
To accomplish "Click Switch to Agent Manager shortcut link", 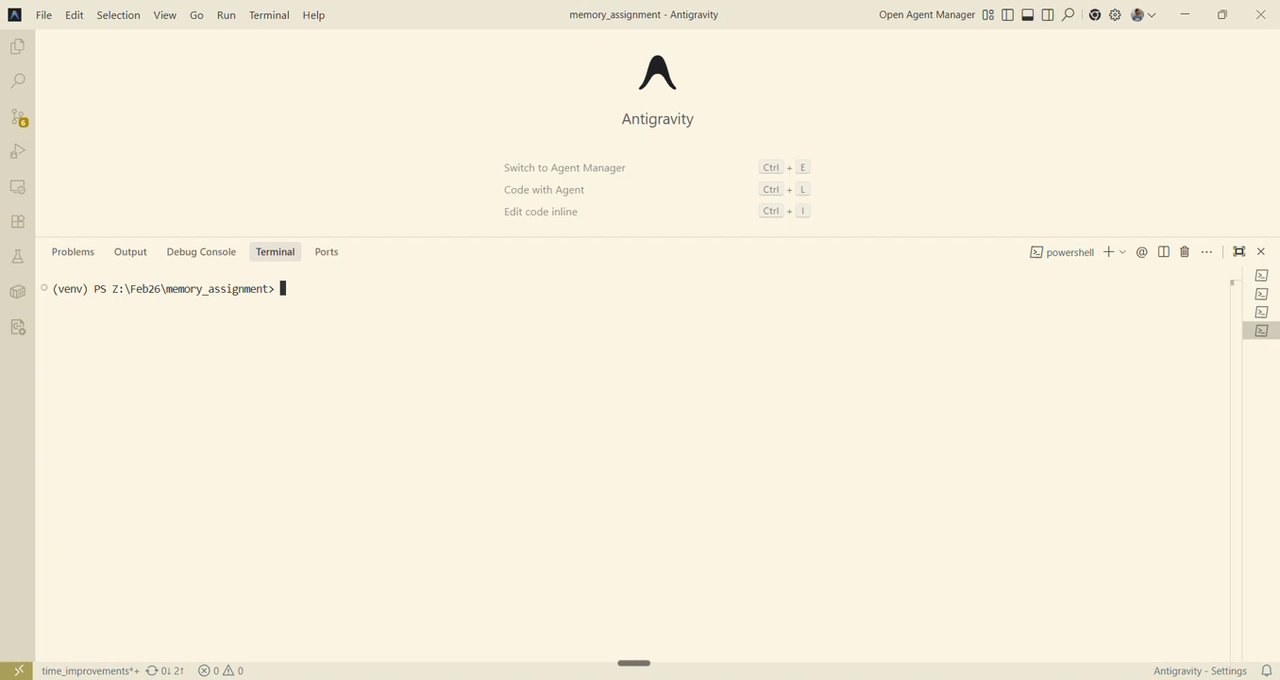I will [564, 168].
